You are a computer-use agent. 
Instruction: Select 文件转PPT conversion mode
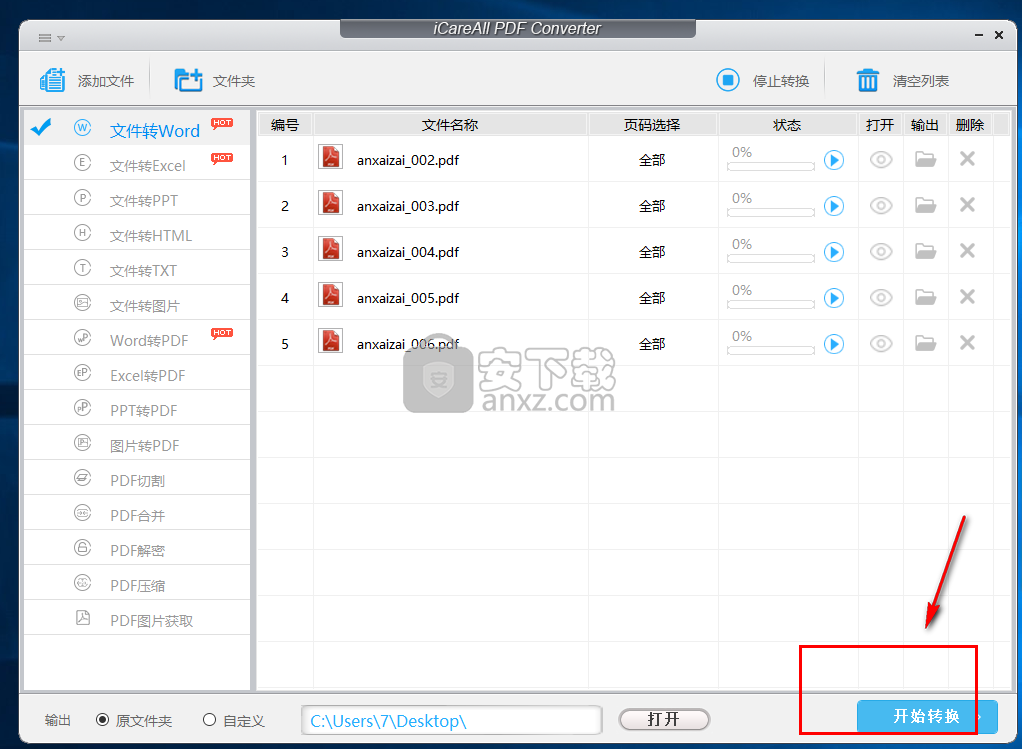point(137,198)
